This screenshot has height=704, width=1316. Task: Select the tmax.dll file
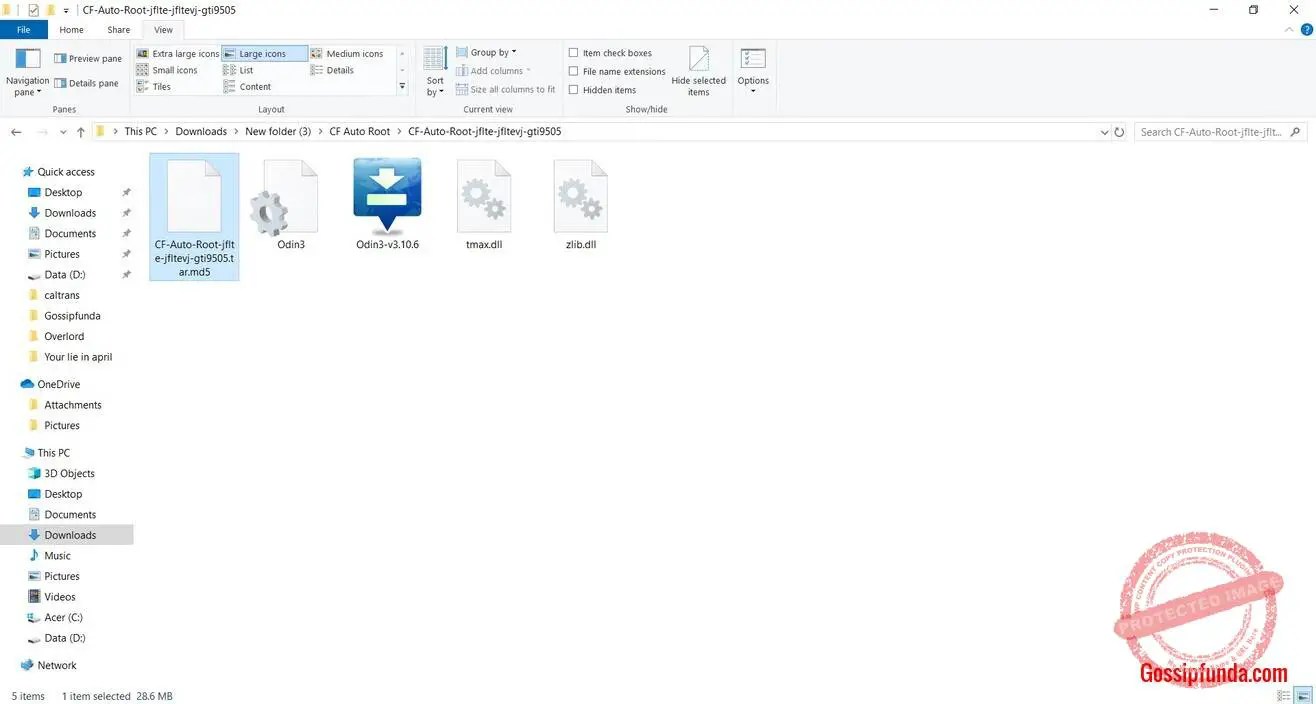(484, 207)
